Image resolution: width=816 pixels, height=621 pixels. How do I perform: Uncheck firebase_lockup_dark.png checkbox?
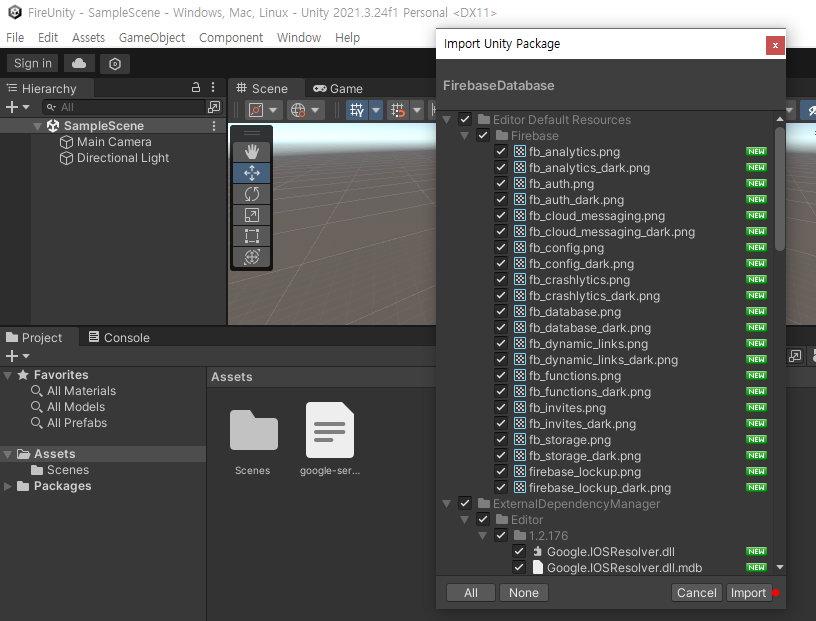click(x=501, y=488)
